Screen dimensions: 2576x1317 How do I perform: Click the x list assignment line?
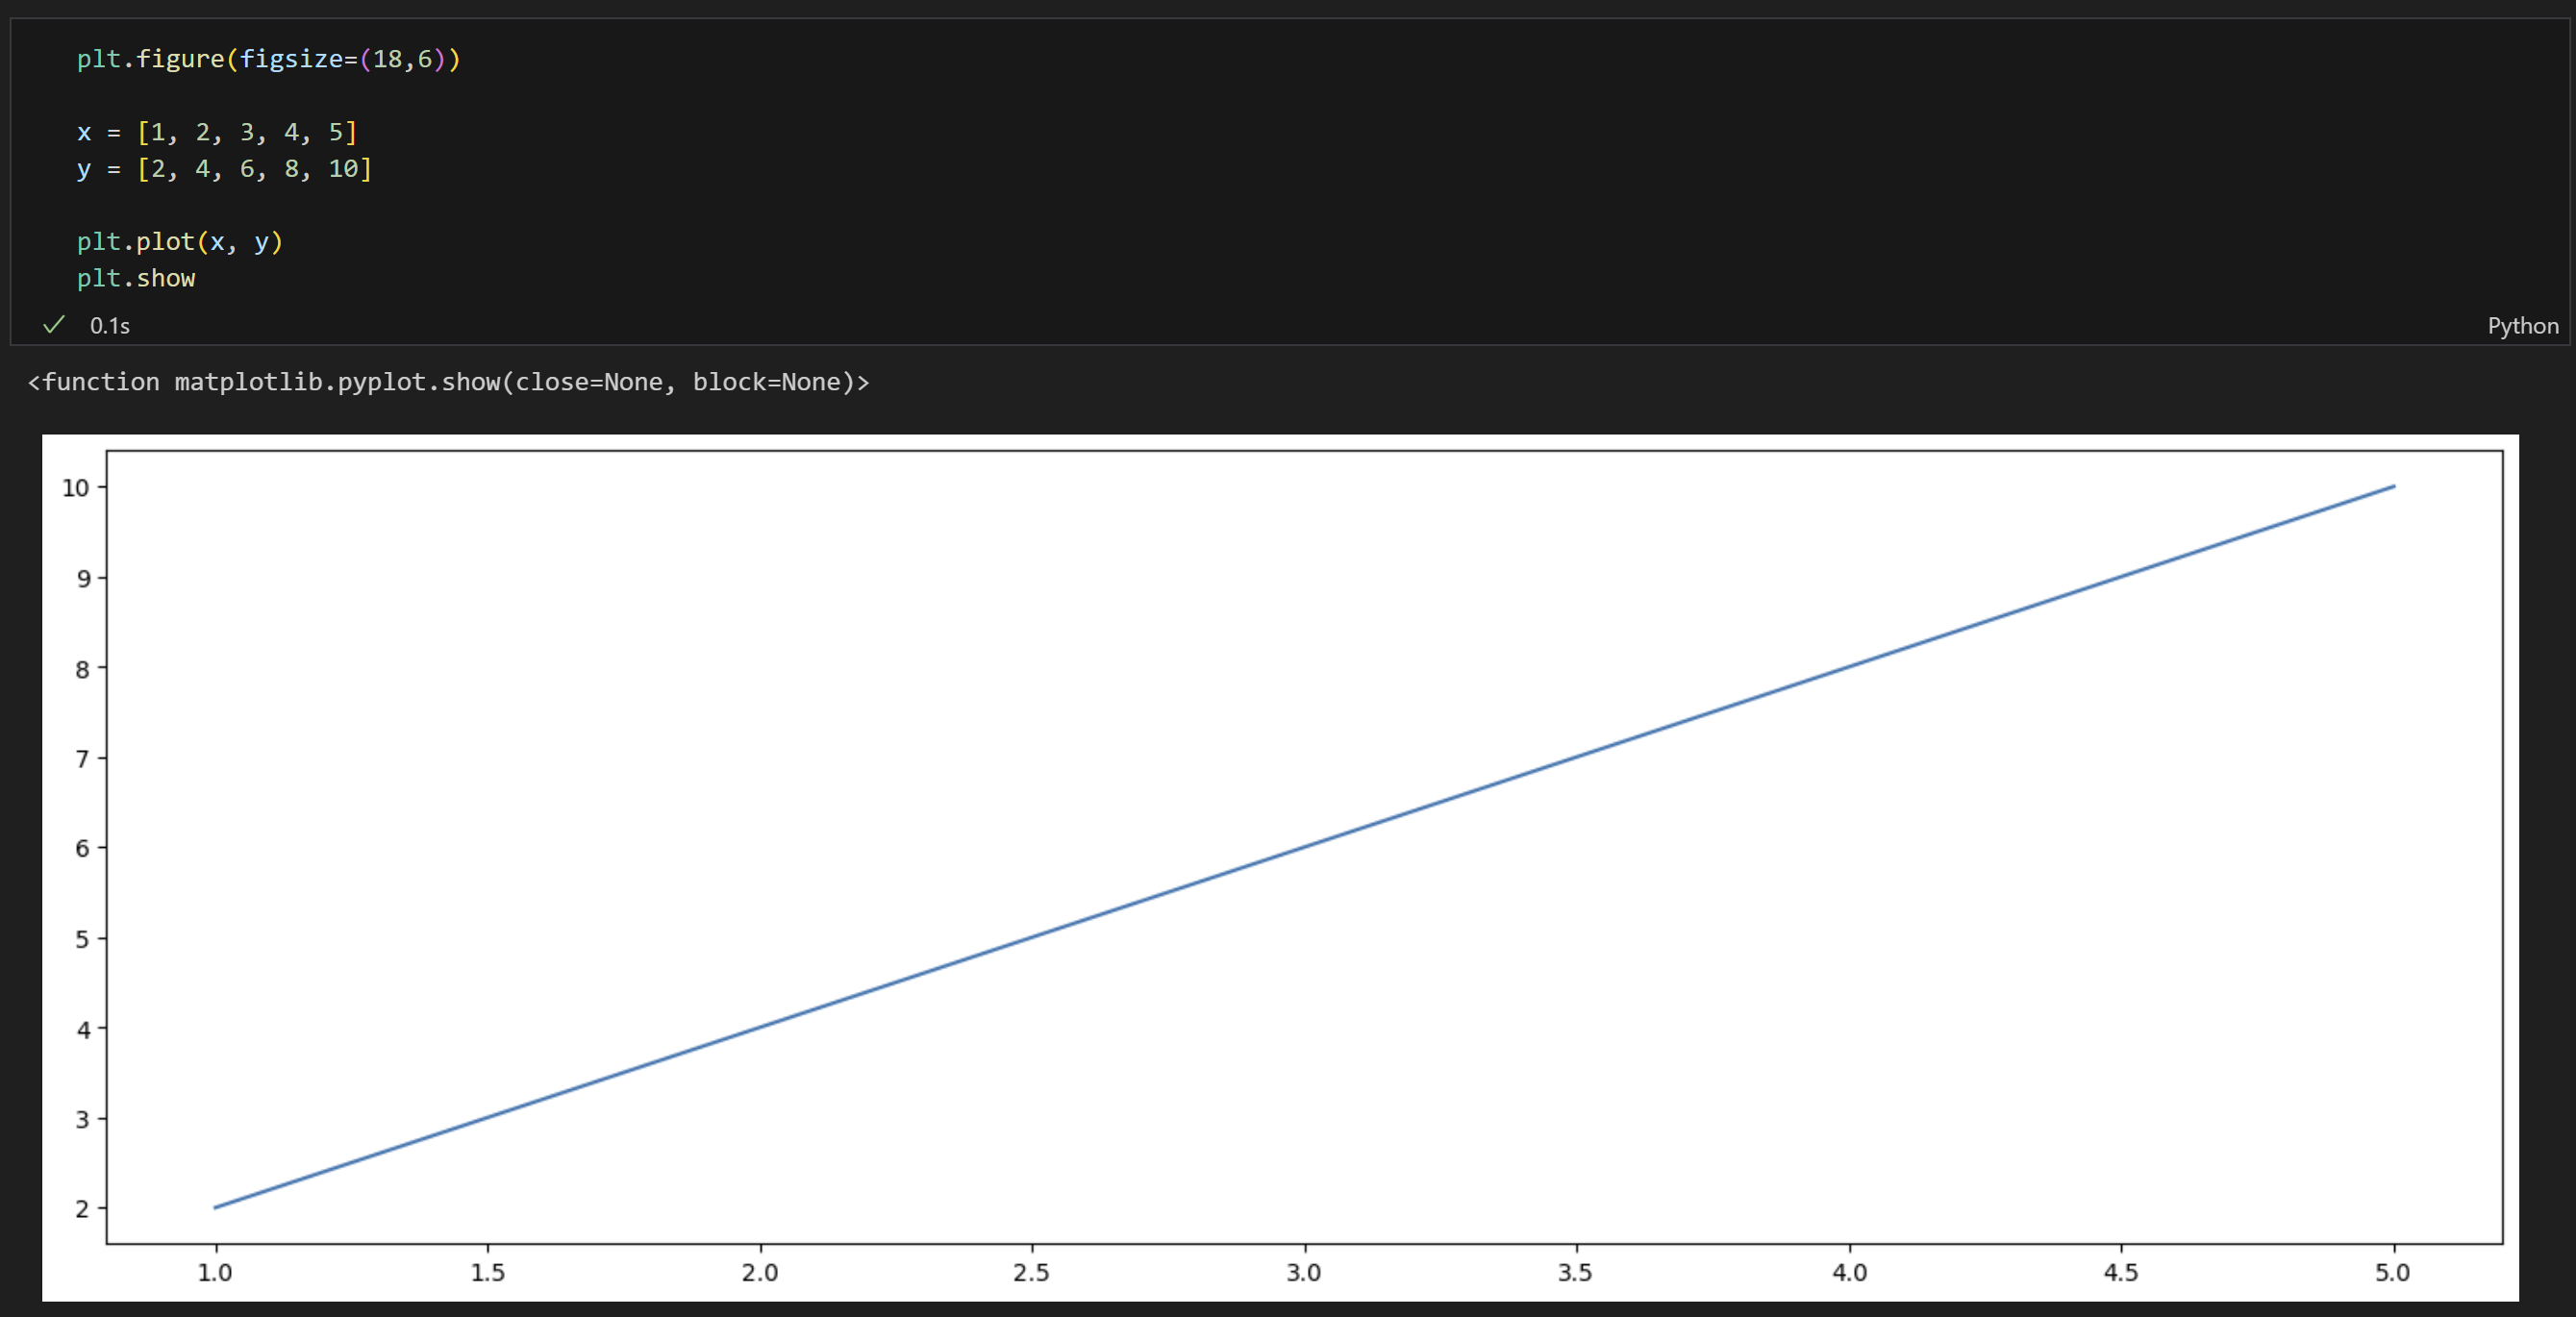point(216,132)
